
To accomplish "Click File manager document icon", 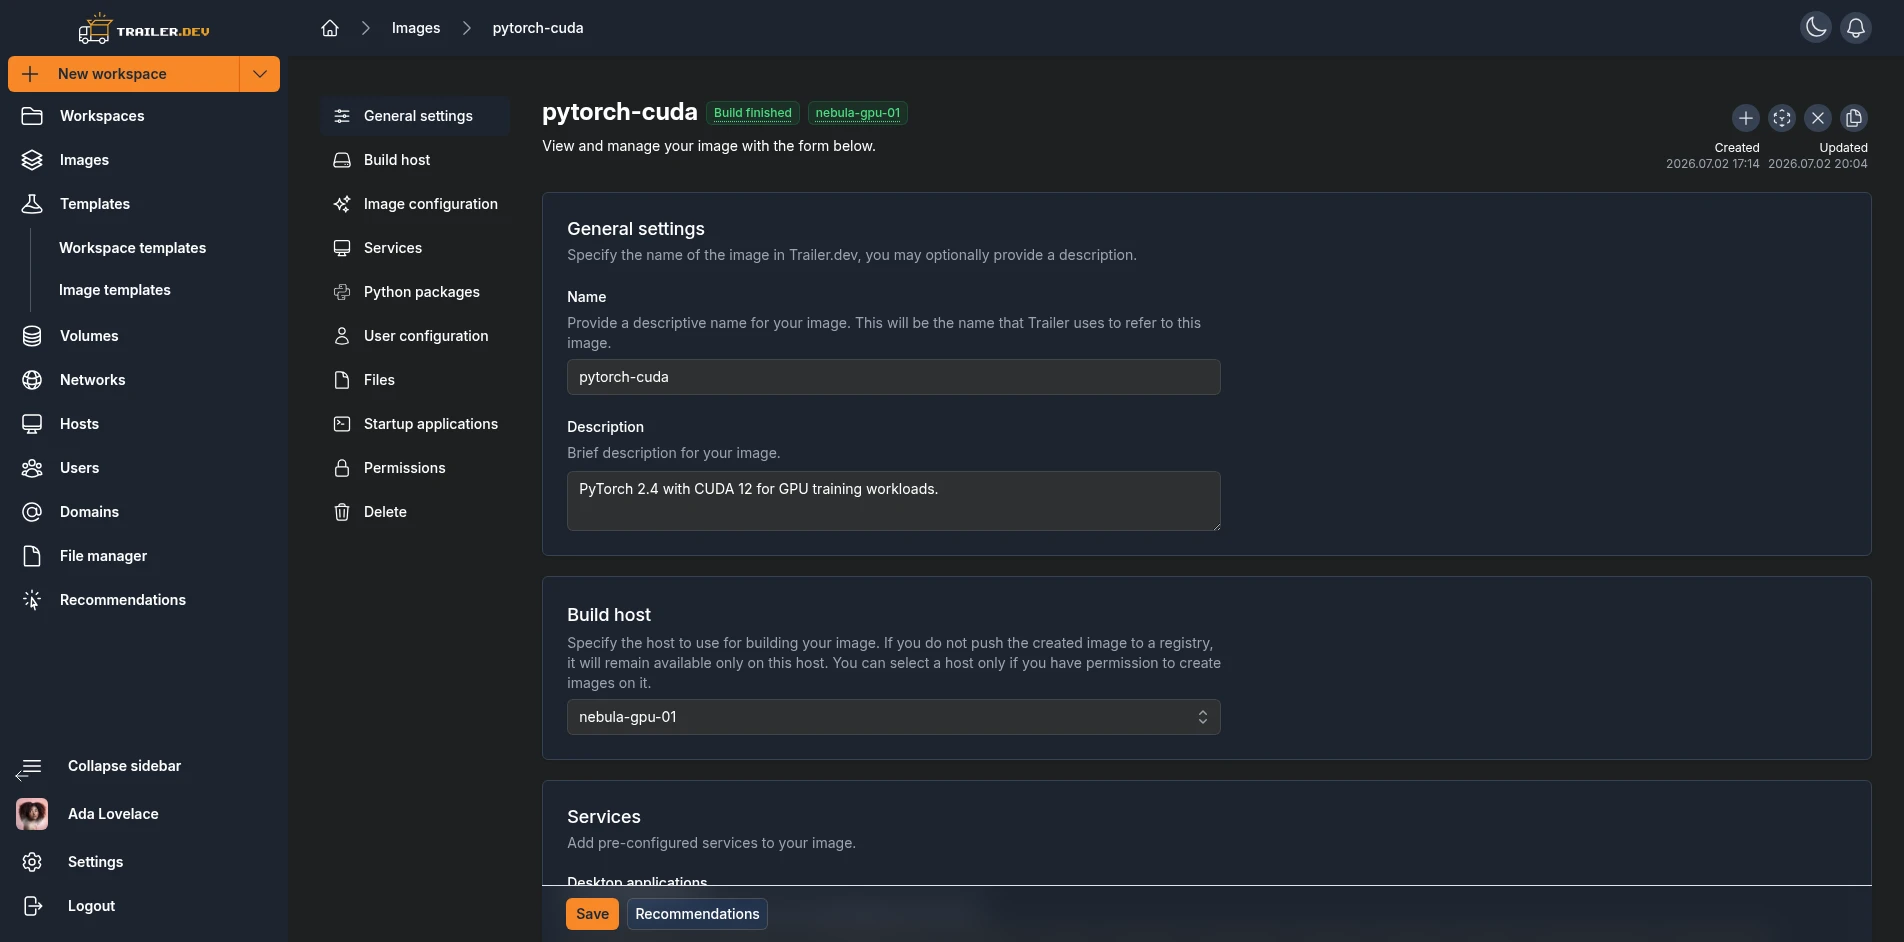I will pos(32,556).
